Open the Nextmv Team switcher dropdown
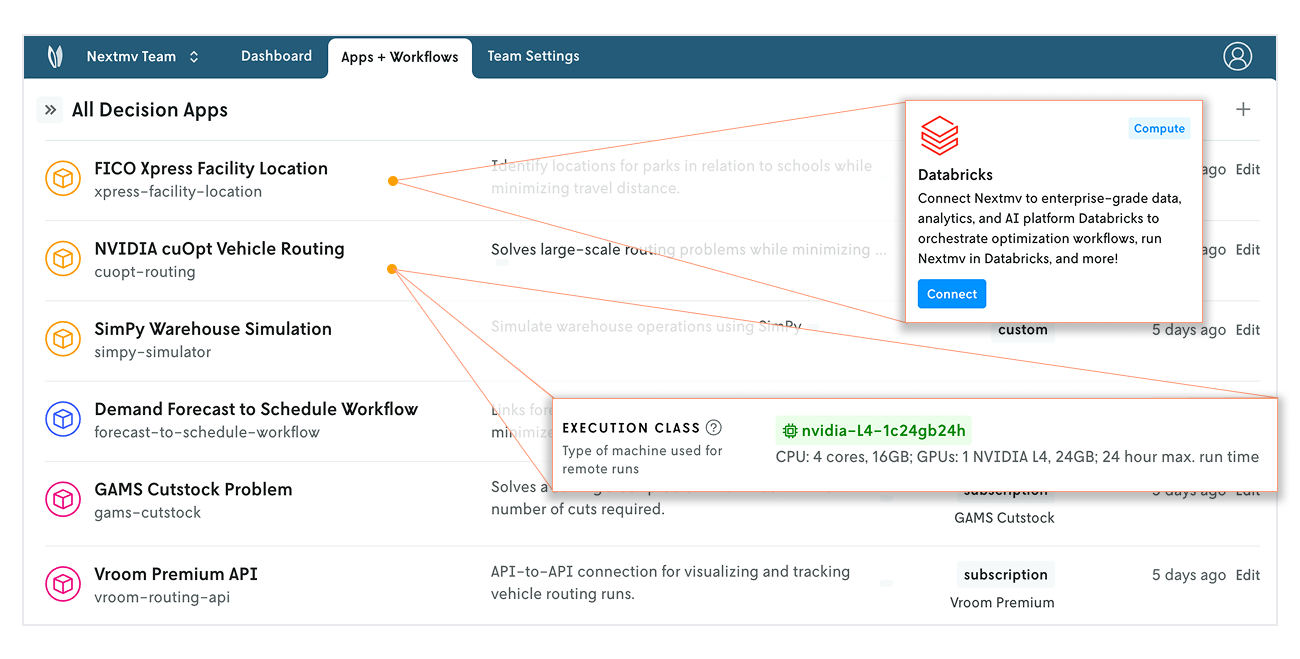The height and width of the screenshot is (659, 1300). pos(143,57)
